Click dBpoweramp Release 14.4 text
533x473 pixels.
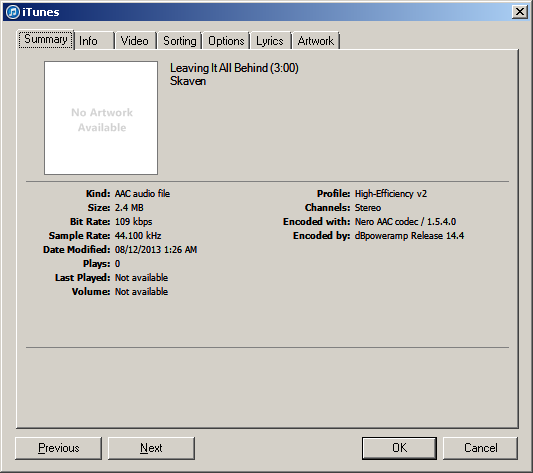pyautogui.click(x=409, y=236)
